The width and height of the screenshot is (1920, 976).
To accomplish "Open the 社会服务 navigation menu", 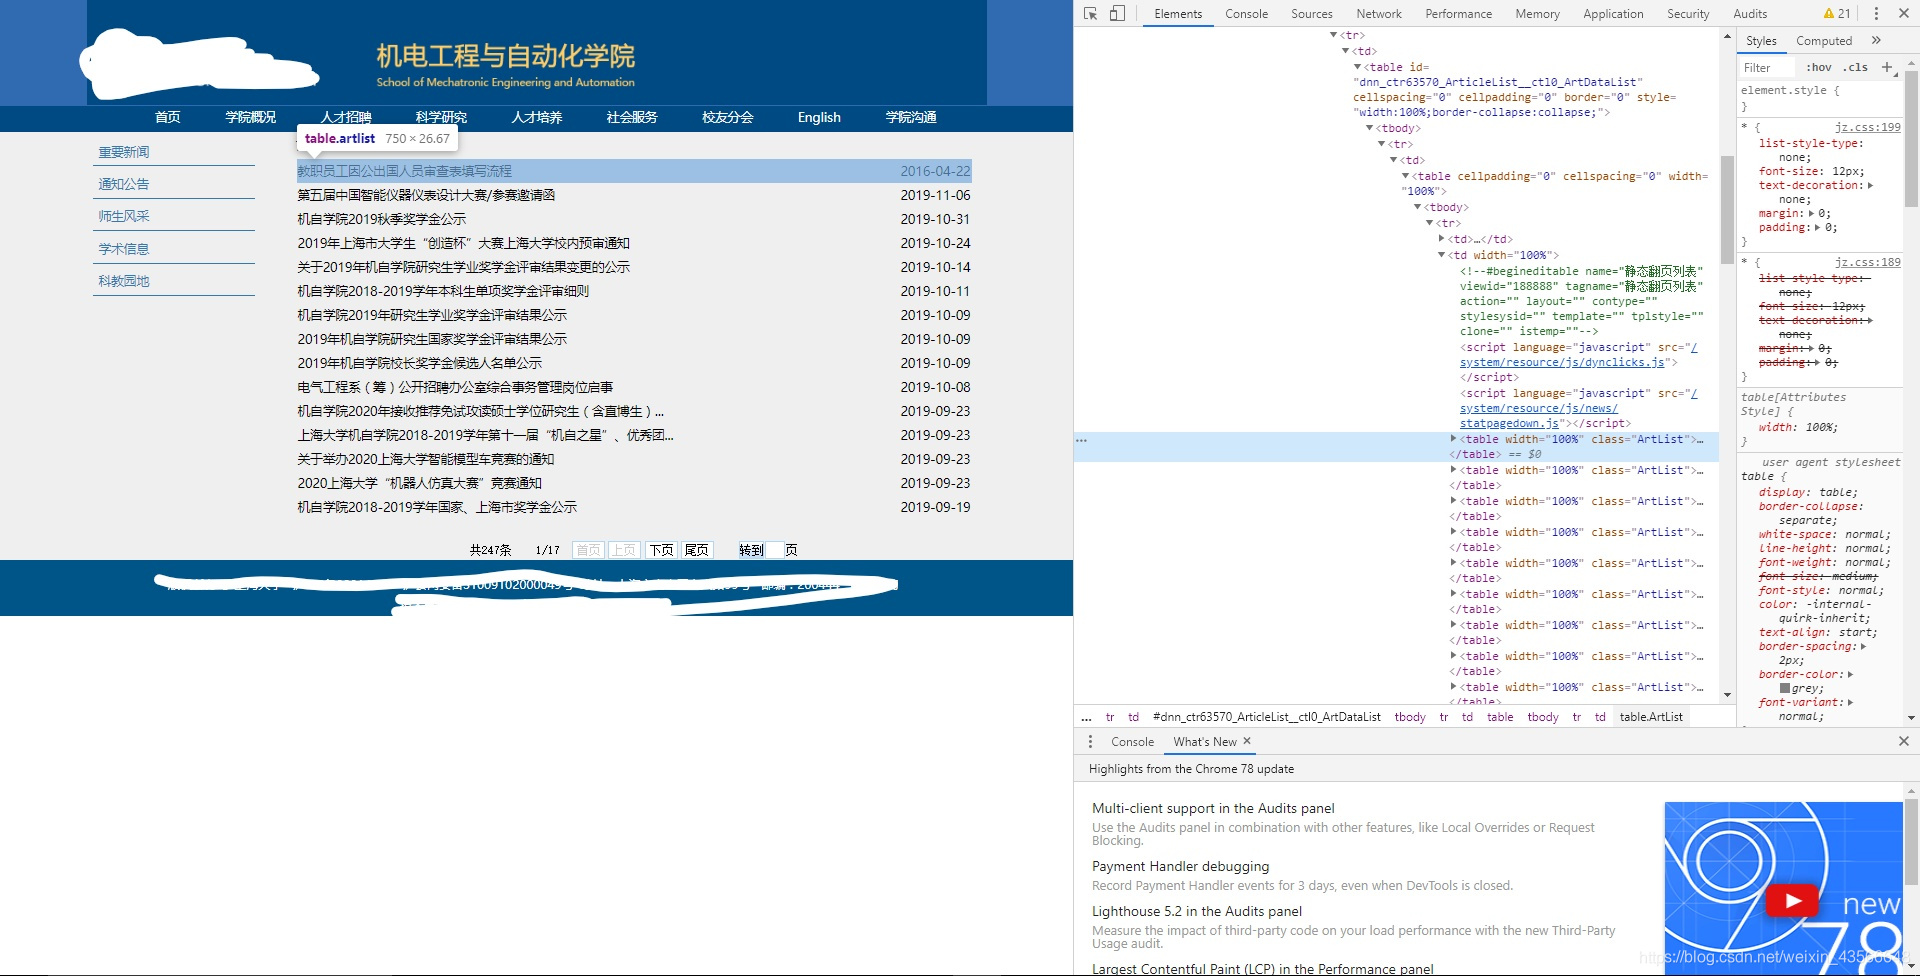I will pyautogui.click(x=631, y=117).
